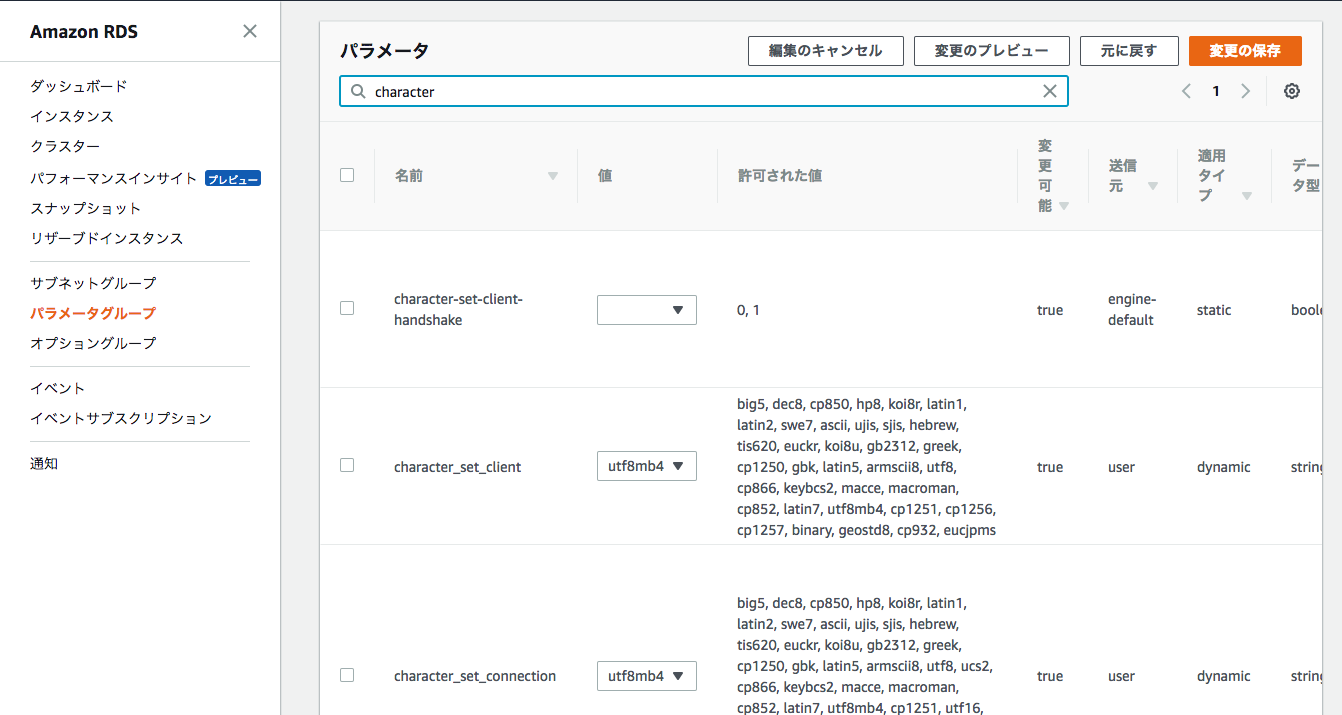
Task: Click 変更のプレビュー button
Action: click(992, 51)
